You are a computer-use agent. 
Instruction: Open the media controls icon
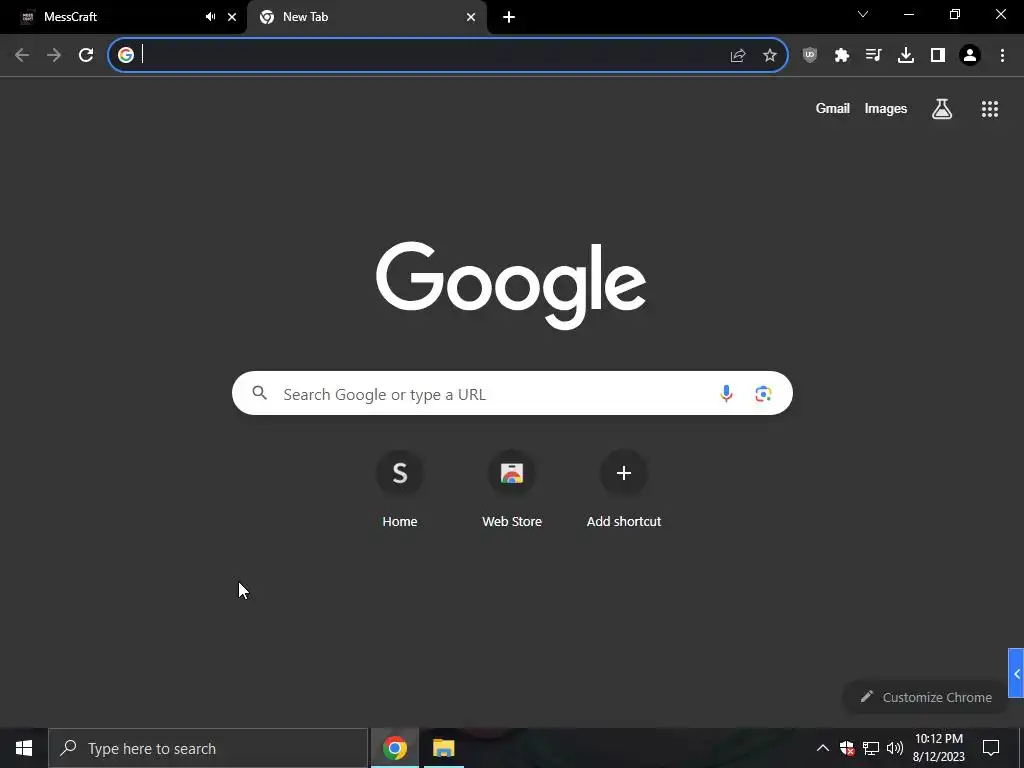tap(874, 55)
